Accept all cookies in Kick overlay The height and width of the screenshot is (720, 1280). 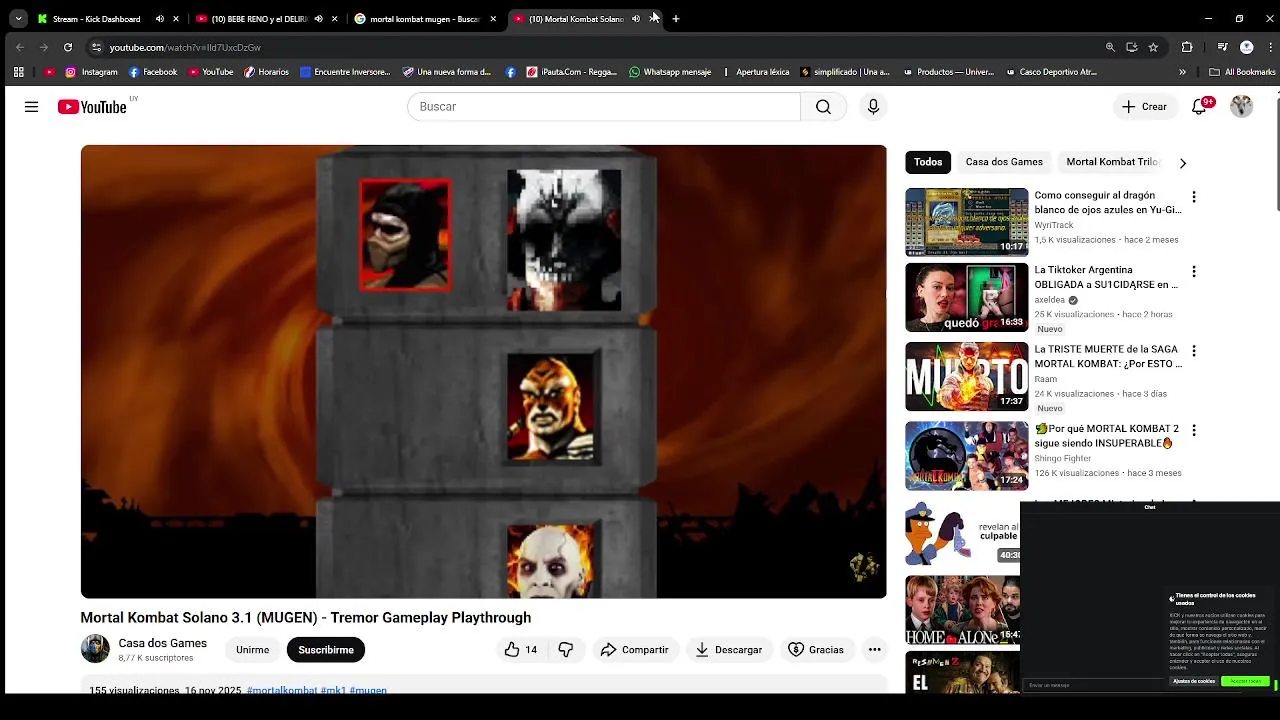(1245, 681)
